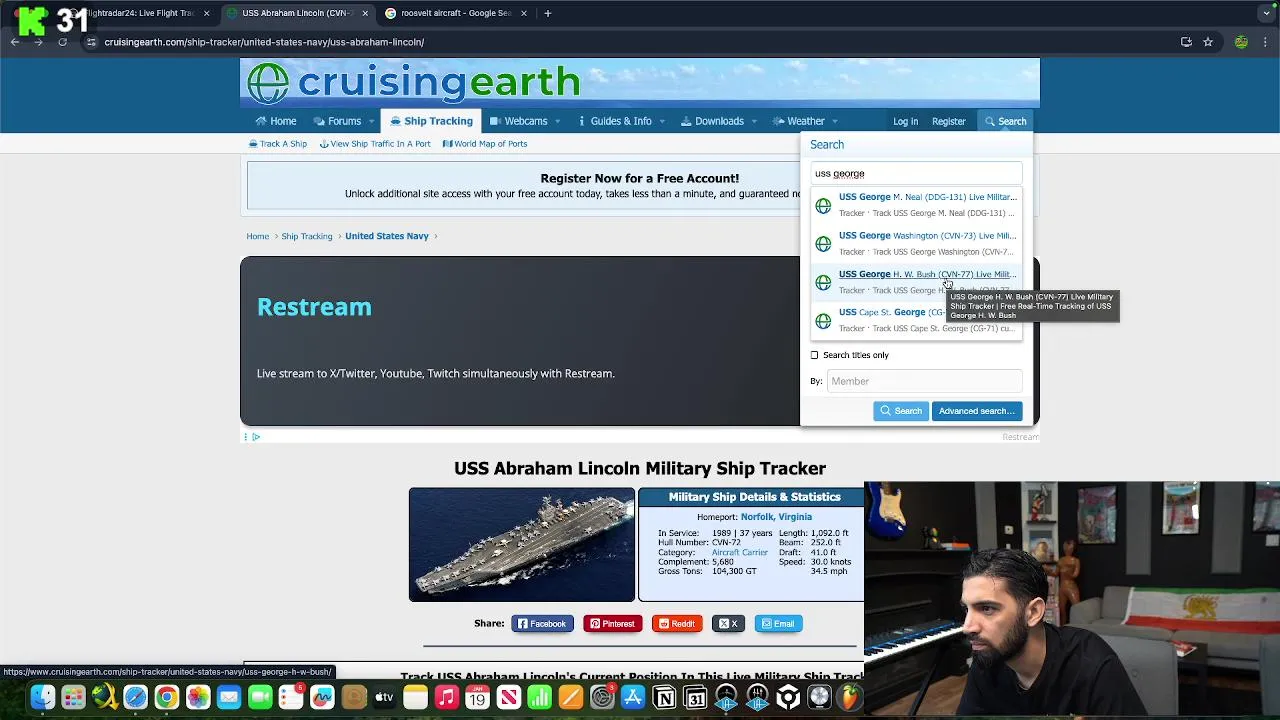This screenshot has height=720, width=1280.
Task: Open Photos app in the dock
Action: coord(198,697)
